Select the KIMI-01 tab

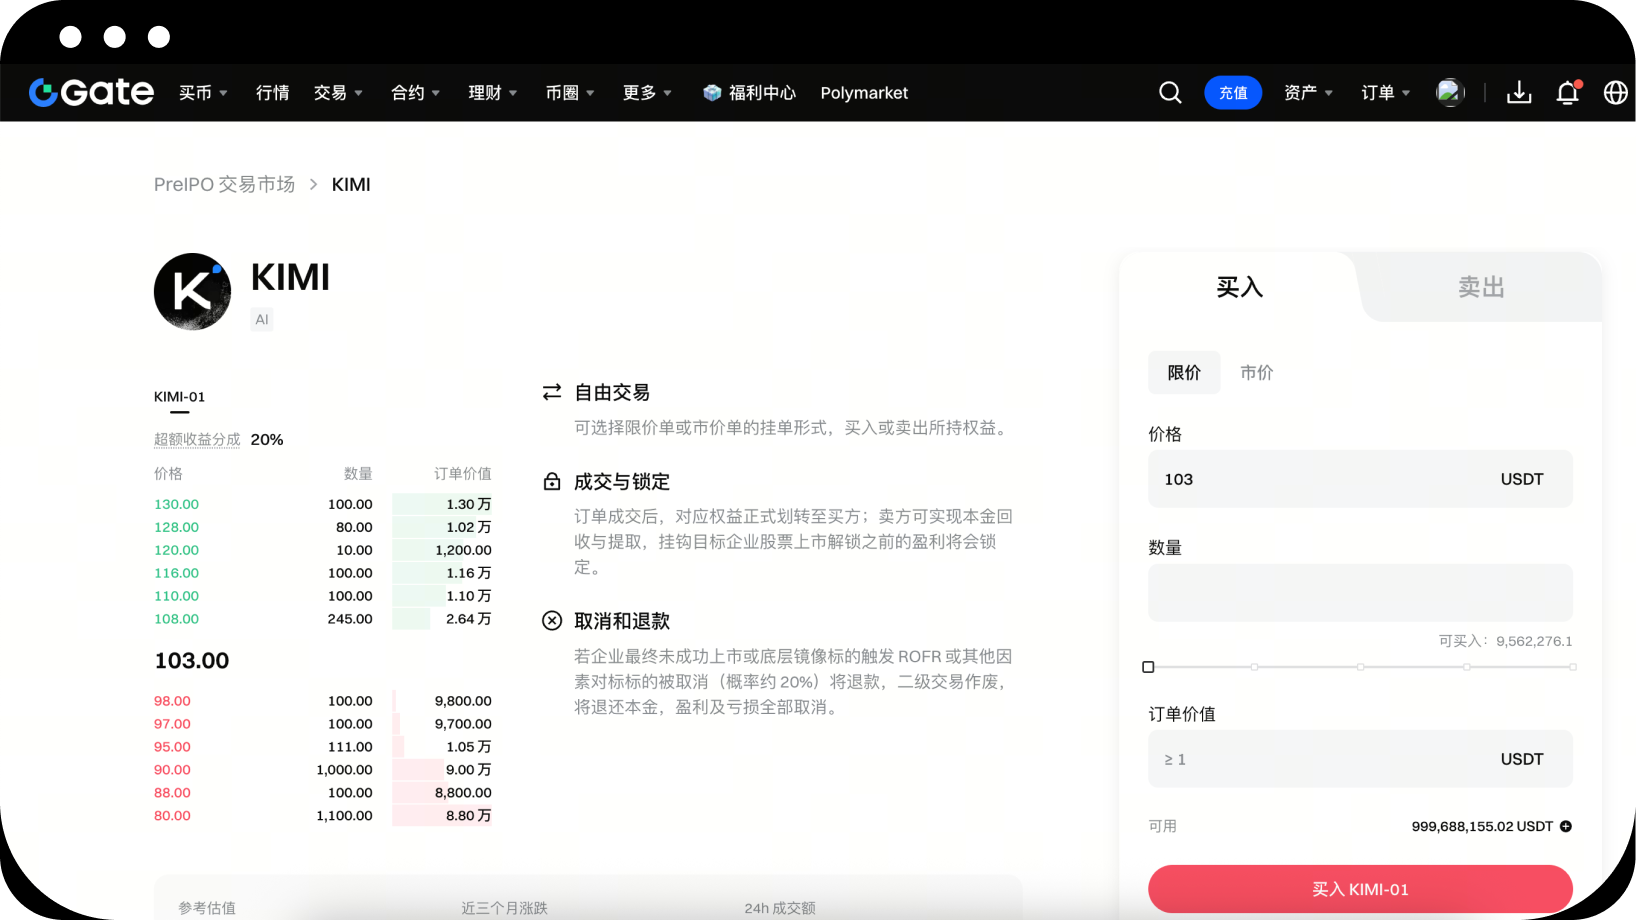pyautogui.click(x=179, y=397)
